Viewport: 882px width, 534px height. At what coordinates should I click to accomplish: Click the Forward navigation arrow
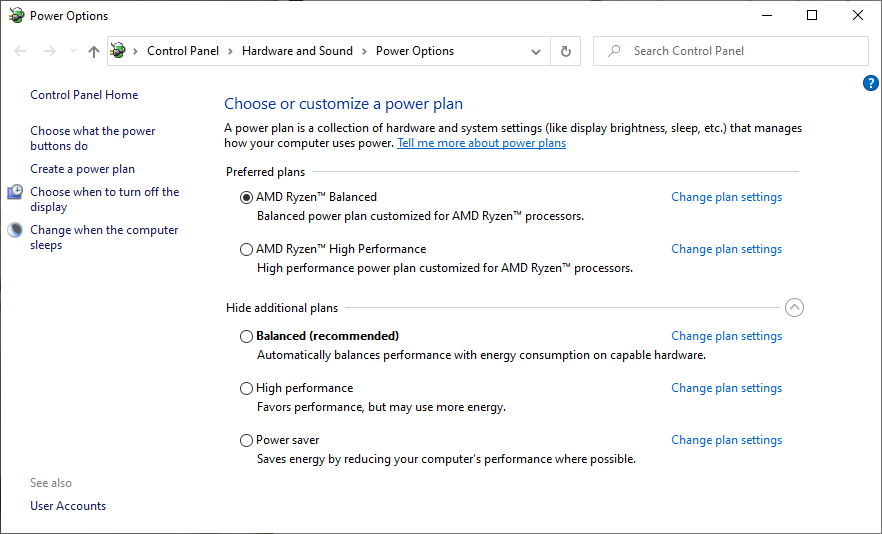pyautogui.click(x=49, y=51)
